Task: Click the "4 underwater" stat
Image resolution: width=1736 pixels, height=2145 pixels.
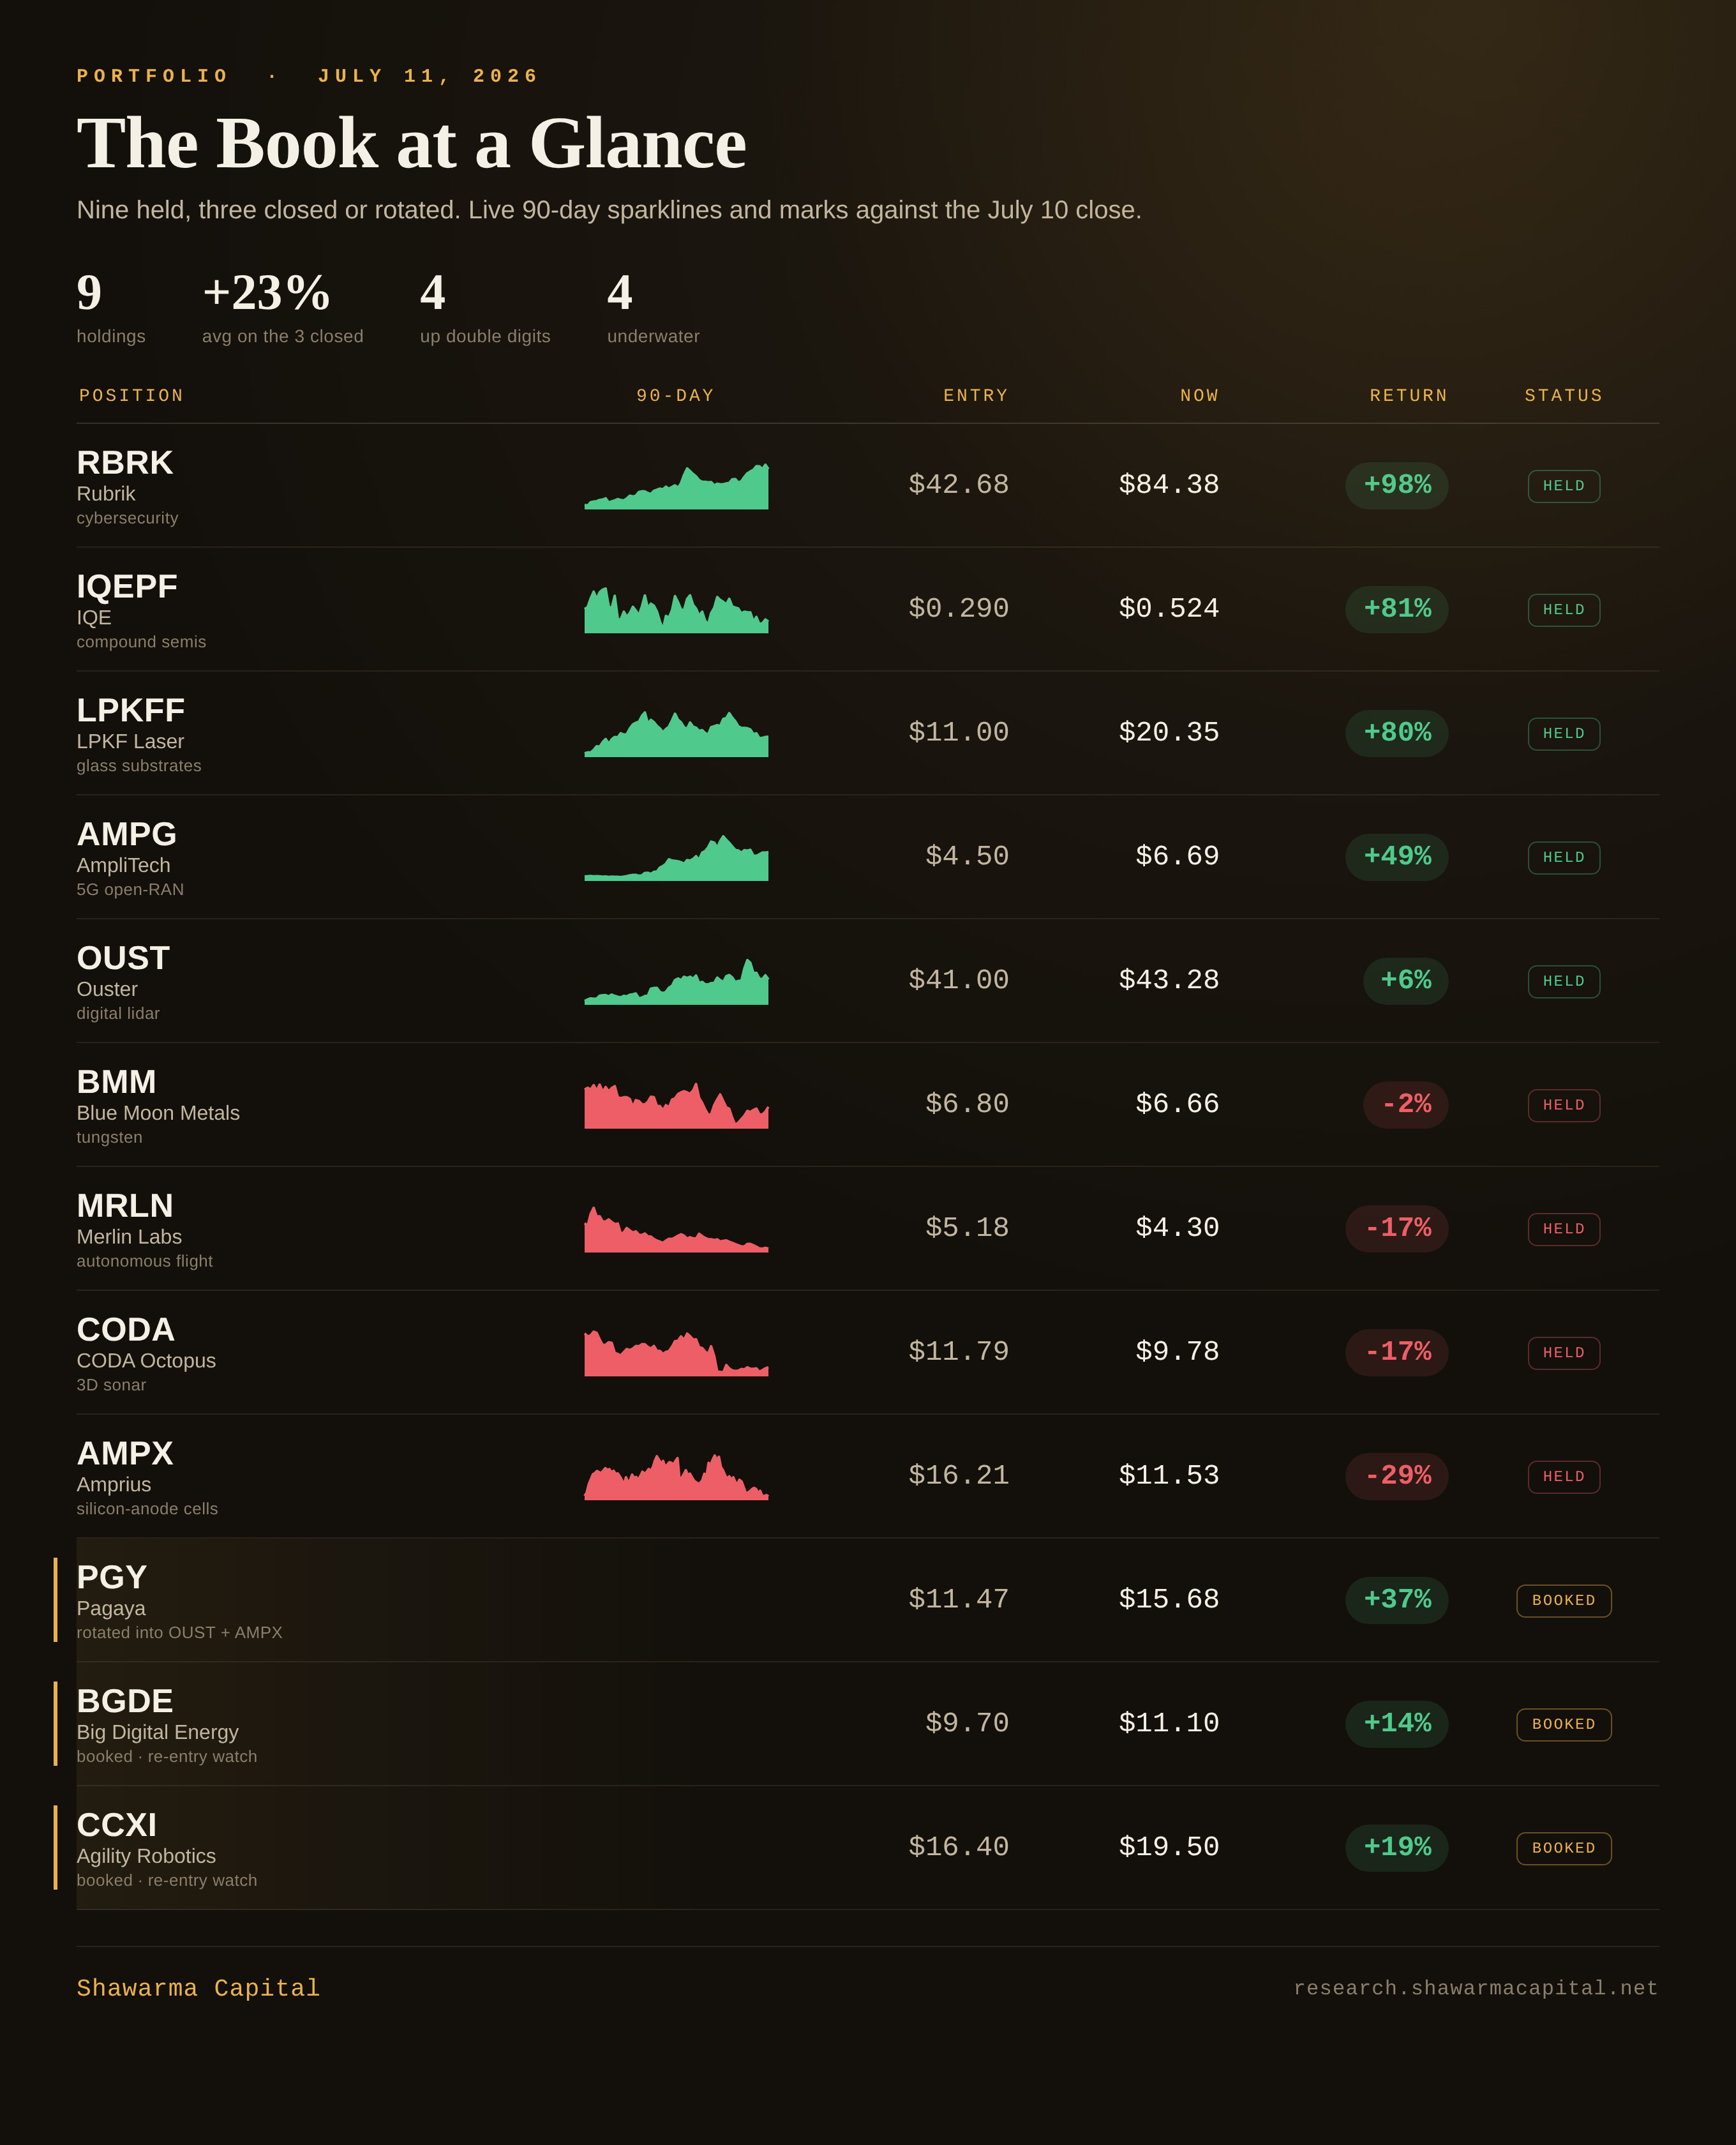Action: tap(653, 308)
